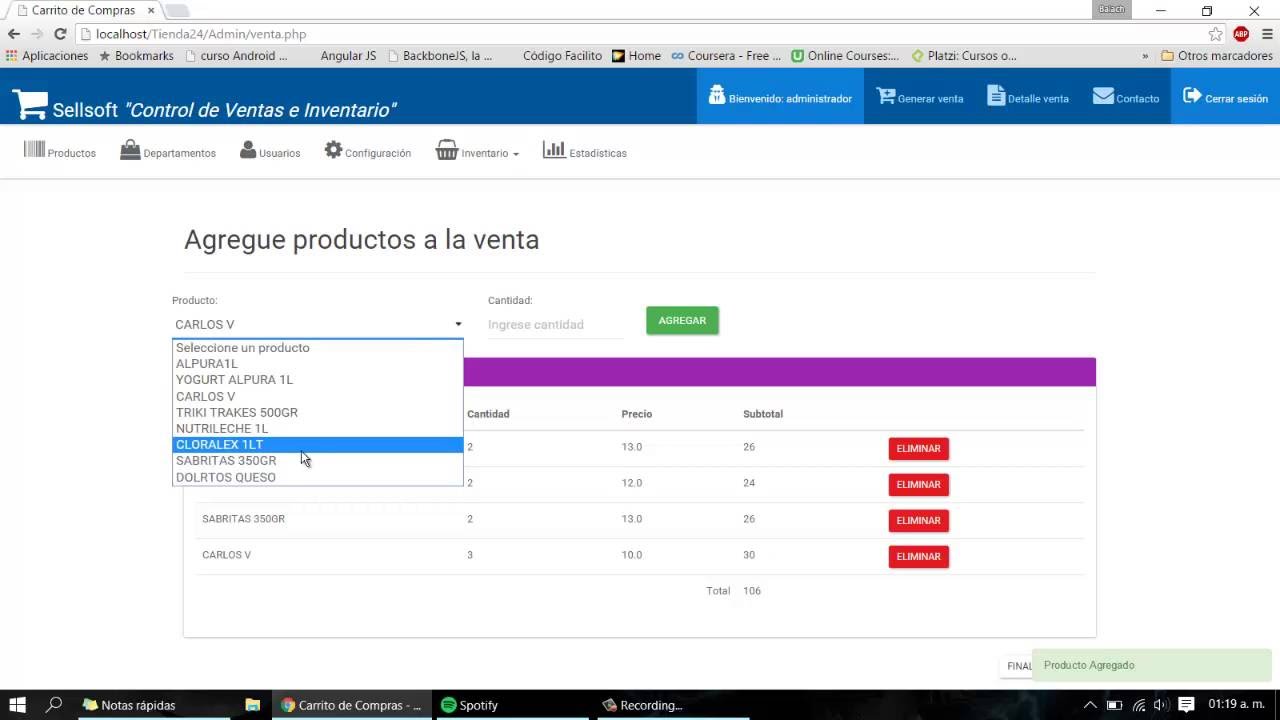Viewport: 1280px width, 720px height.
Task: Open the Windows Start menu
Action: pos(17,705)
